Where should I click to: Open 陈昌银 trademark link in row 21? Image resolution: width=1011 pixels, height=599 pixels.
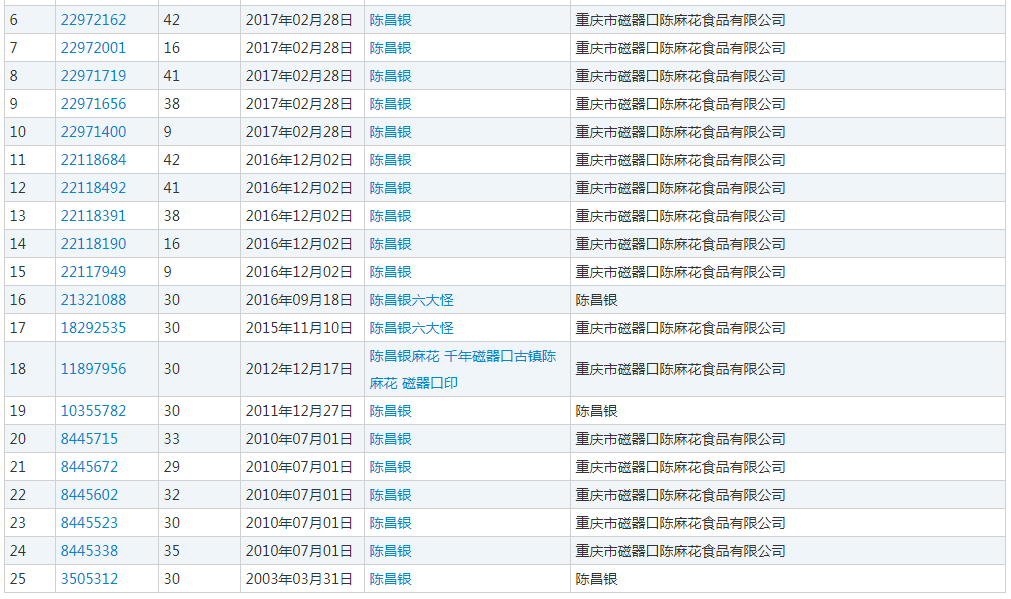point(391,467)
